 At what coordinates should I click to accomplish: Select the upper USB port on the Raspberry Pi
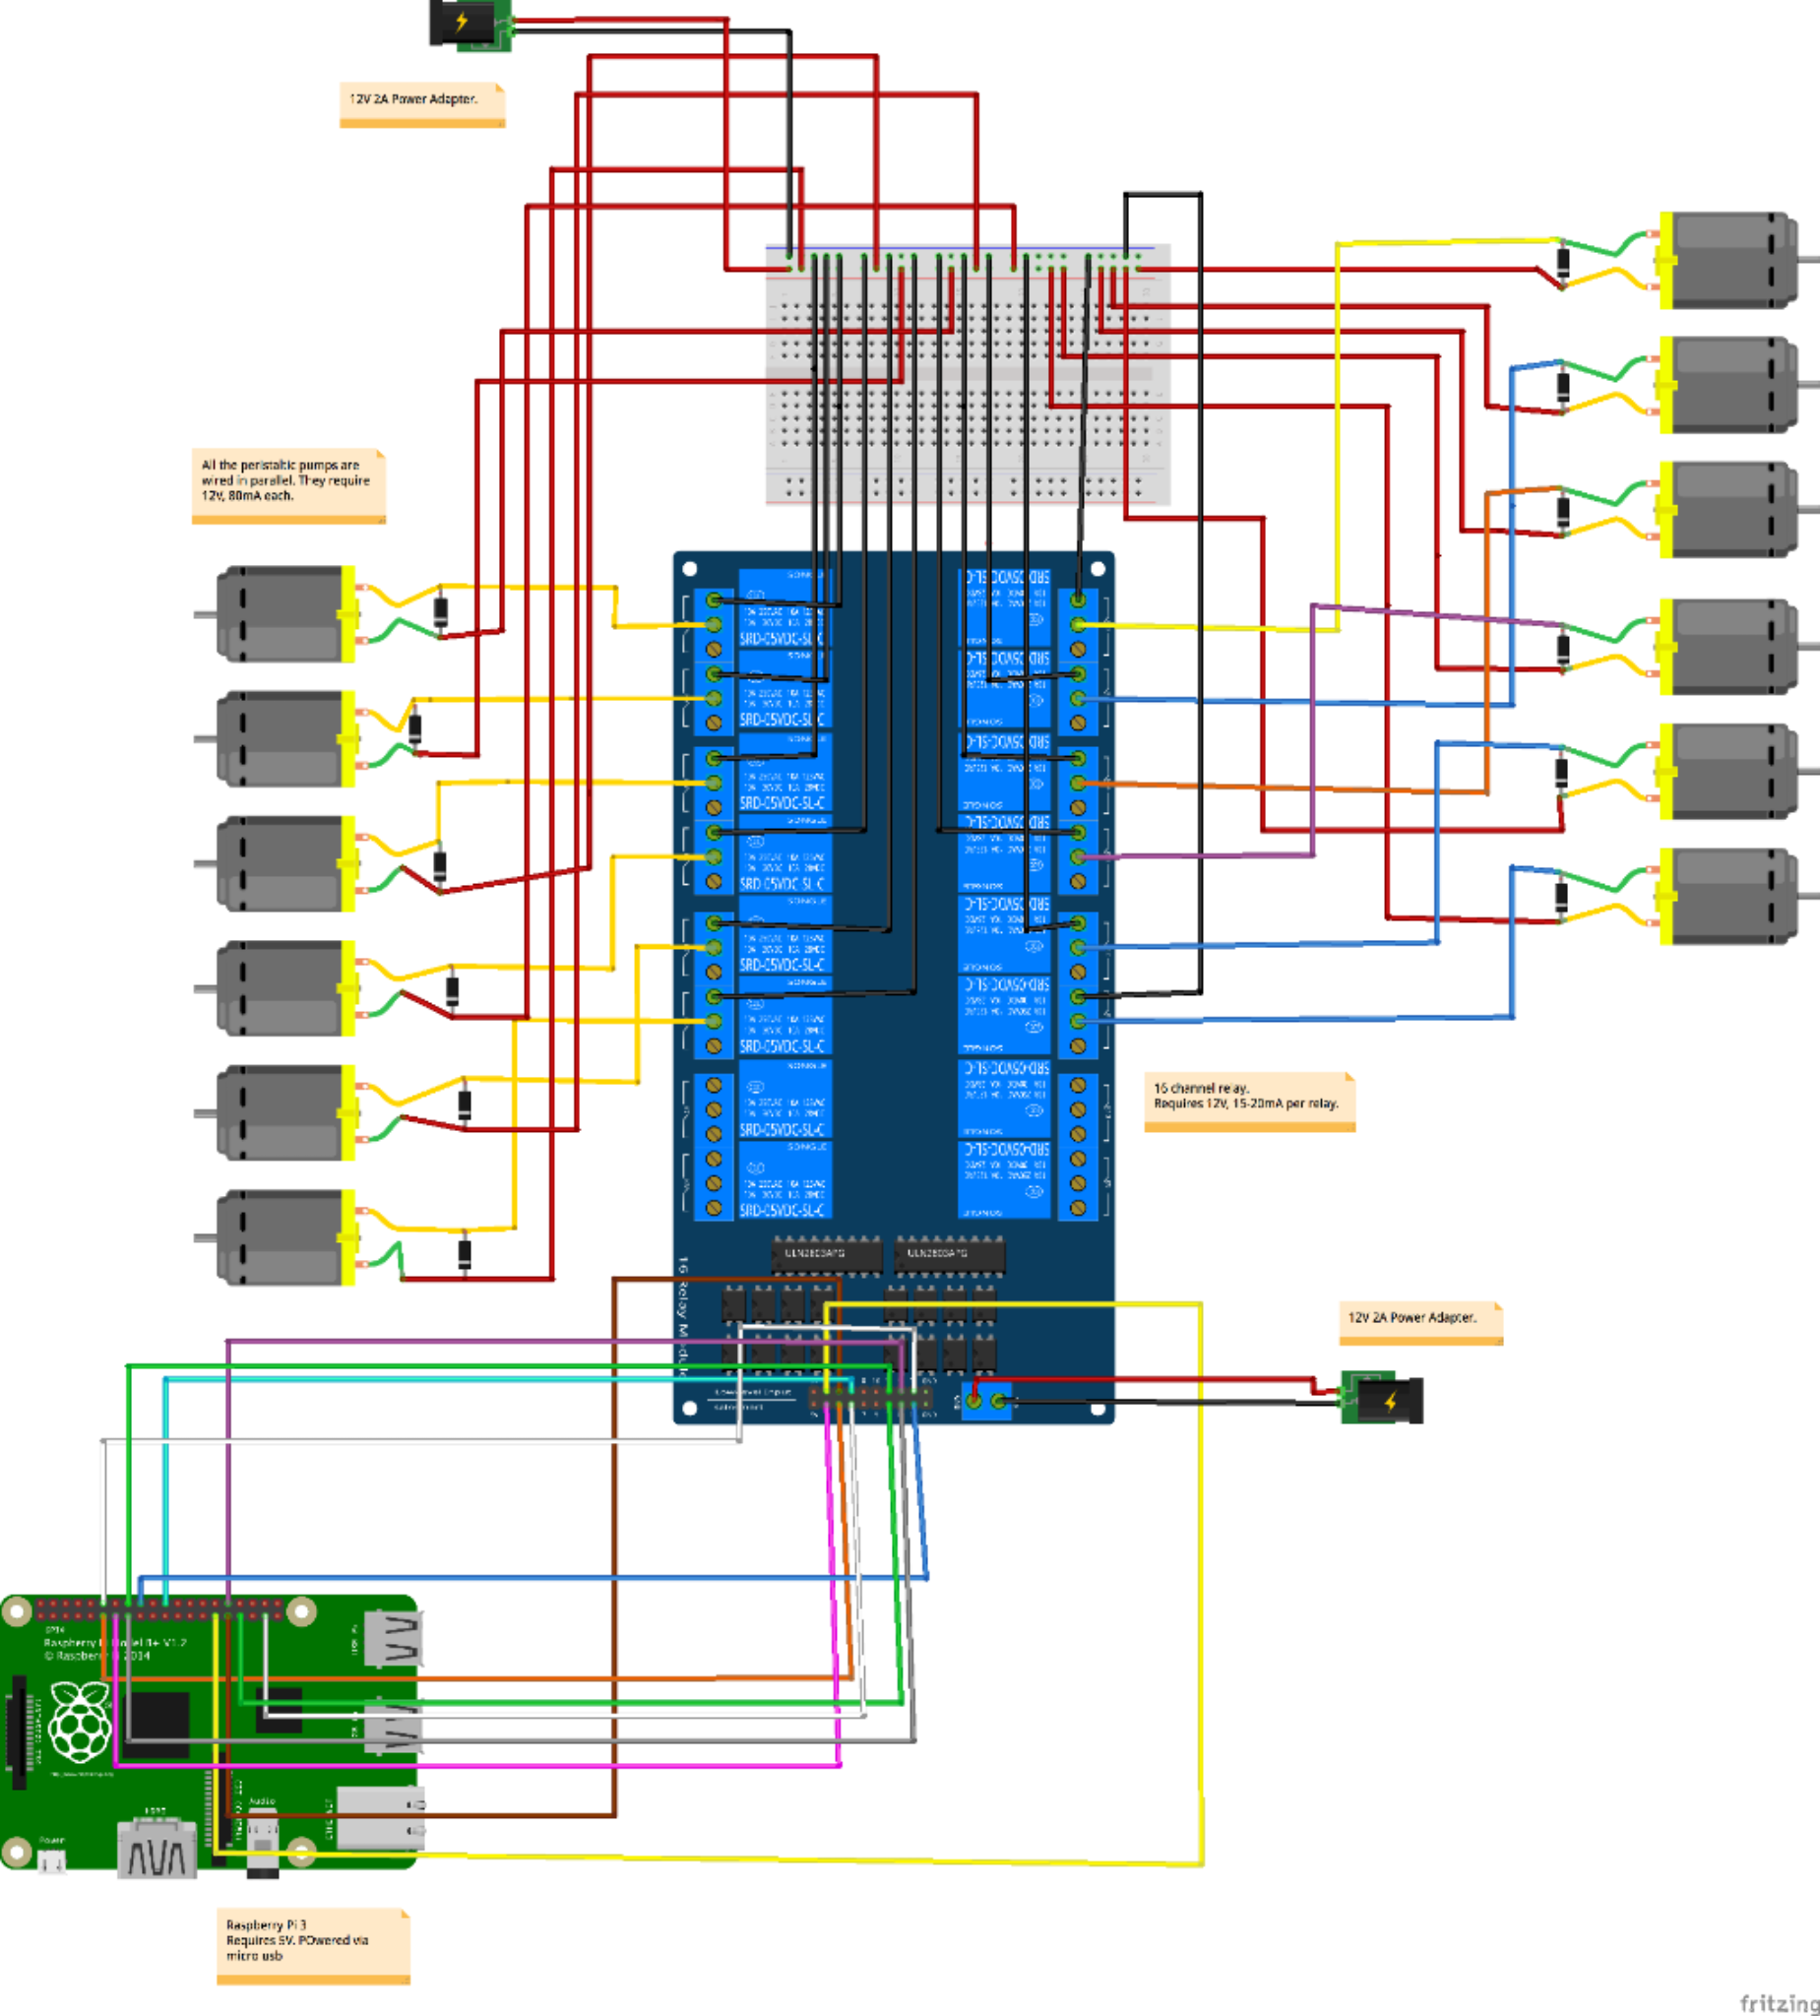(393, 1640)
